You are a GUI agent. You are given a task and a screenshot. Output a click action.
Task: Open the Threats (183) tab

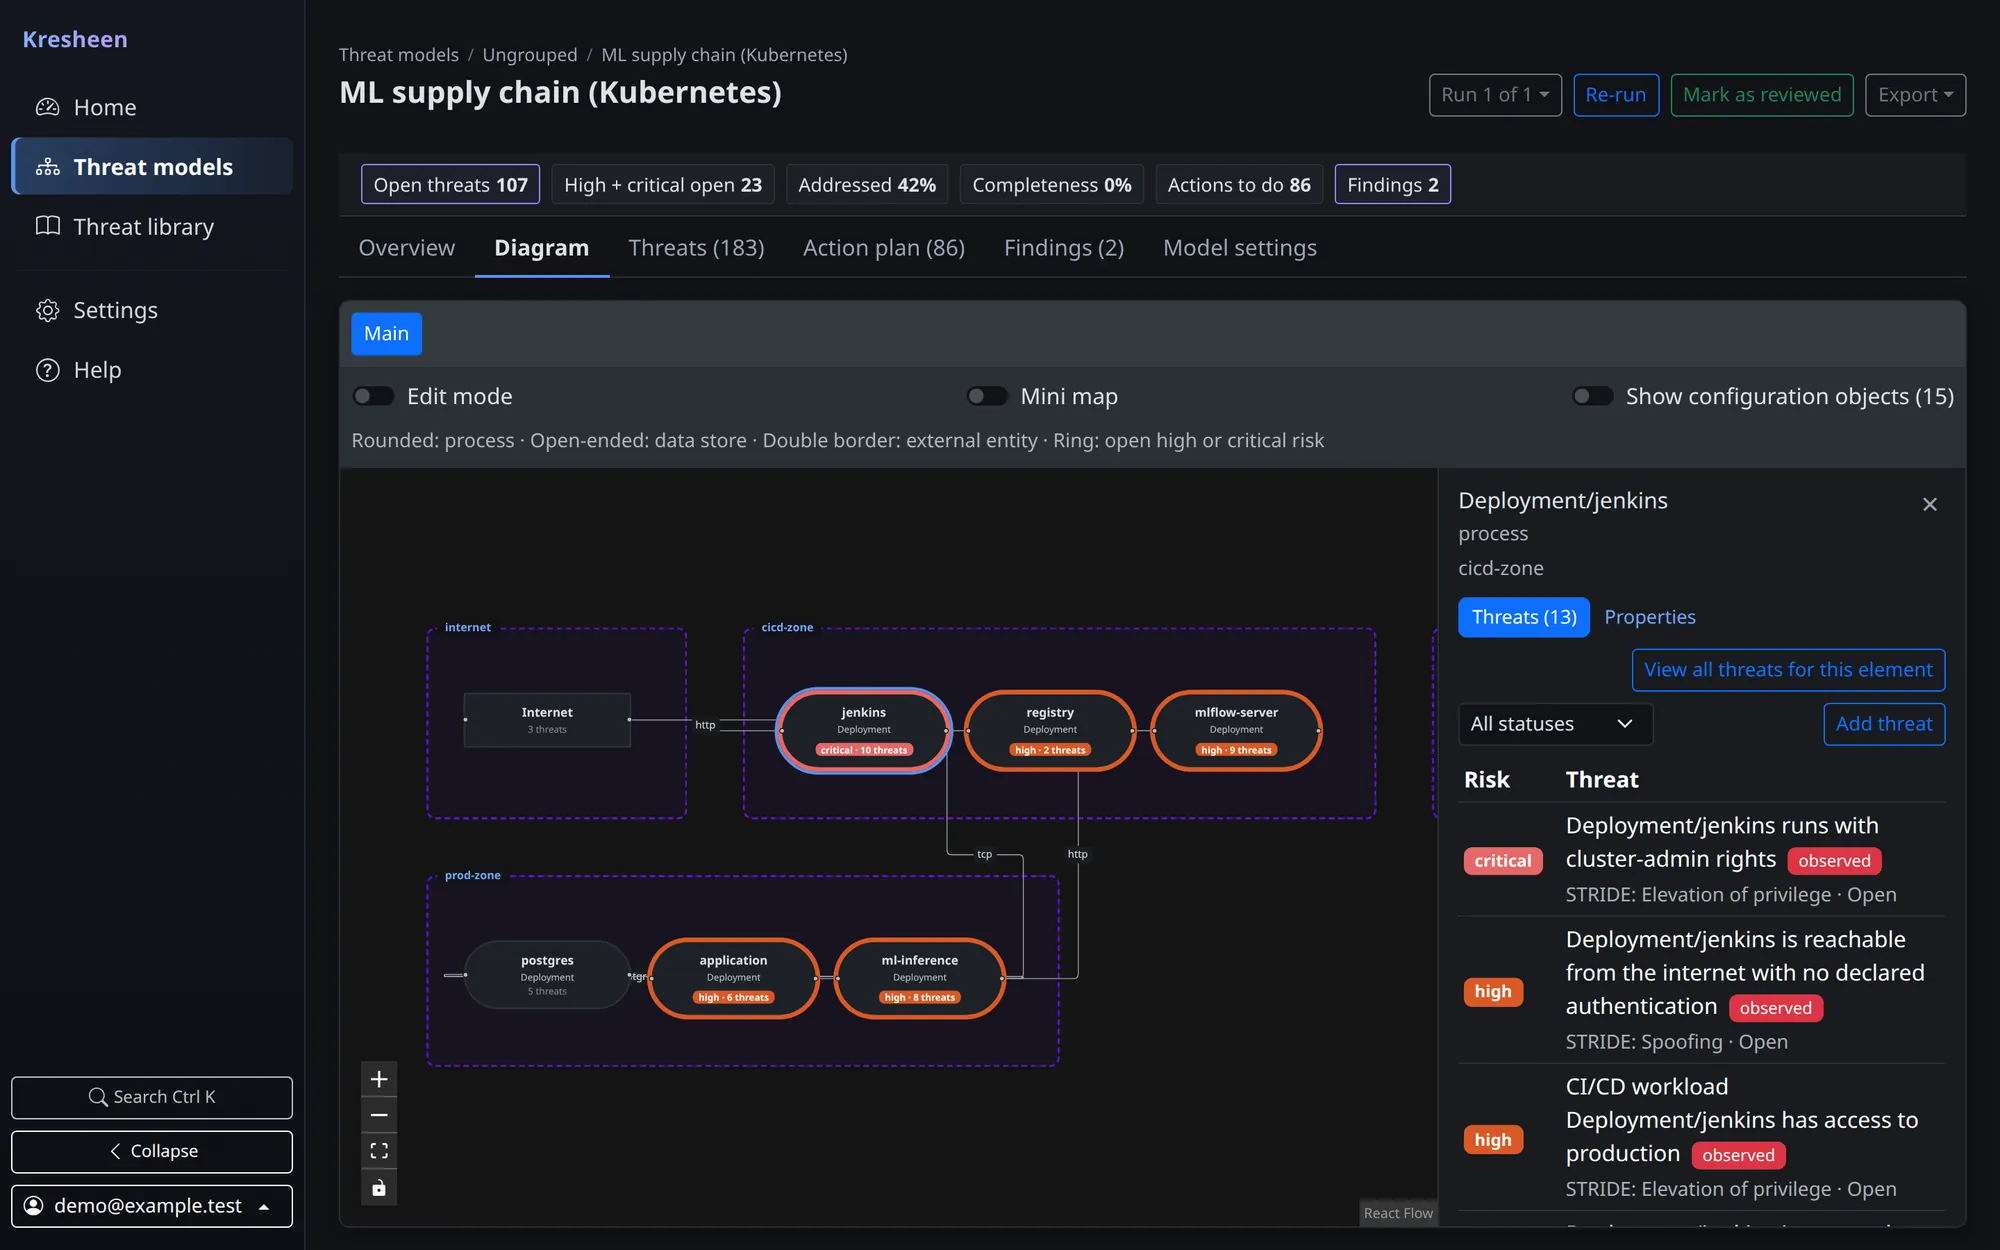[x=696, y=248]
